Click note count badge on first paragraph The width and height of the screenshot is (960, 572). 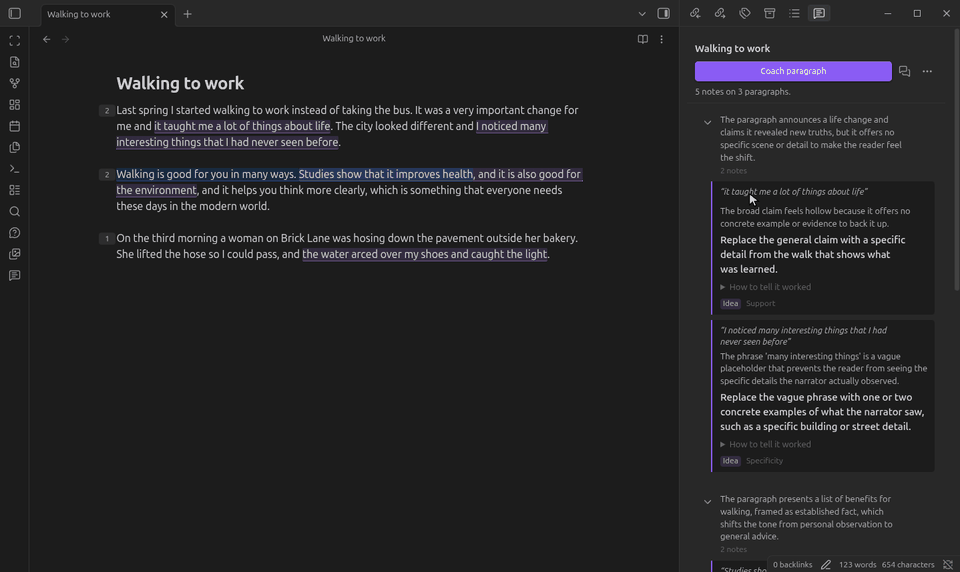[107, 111]
